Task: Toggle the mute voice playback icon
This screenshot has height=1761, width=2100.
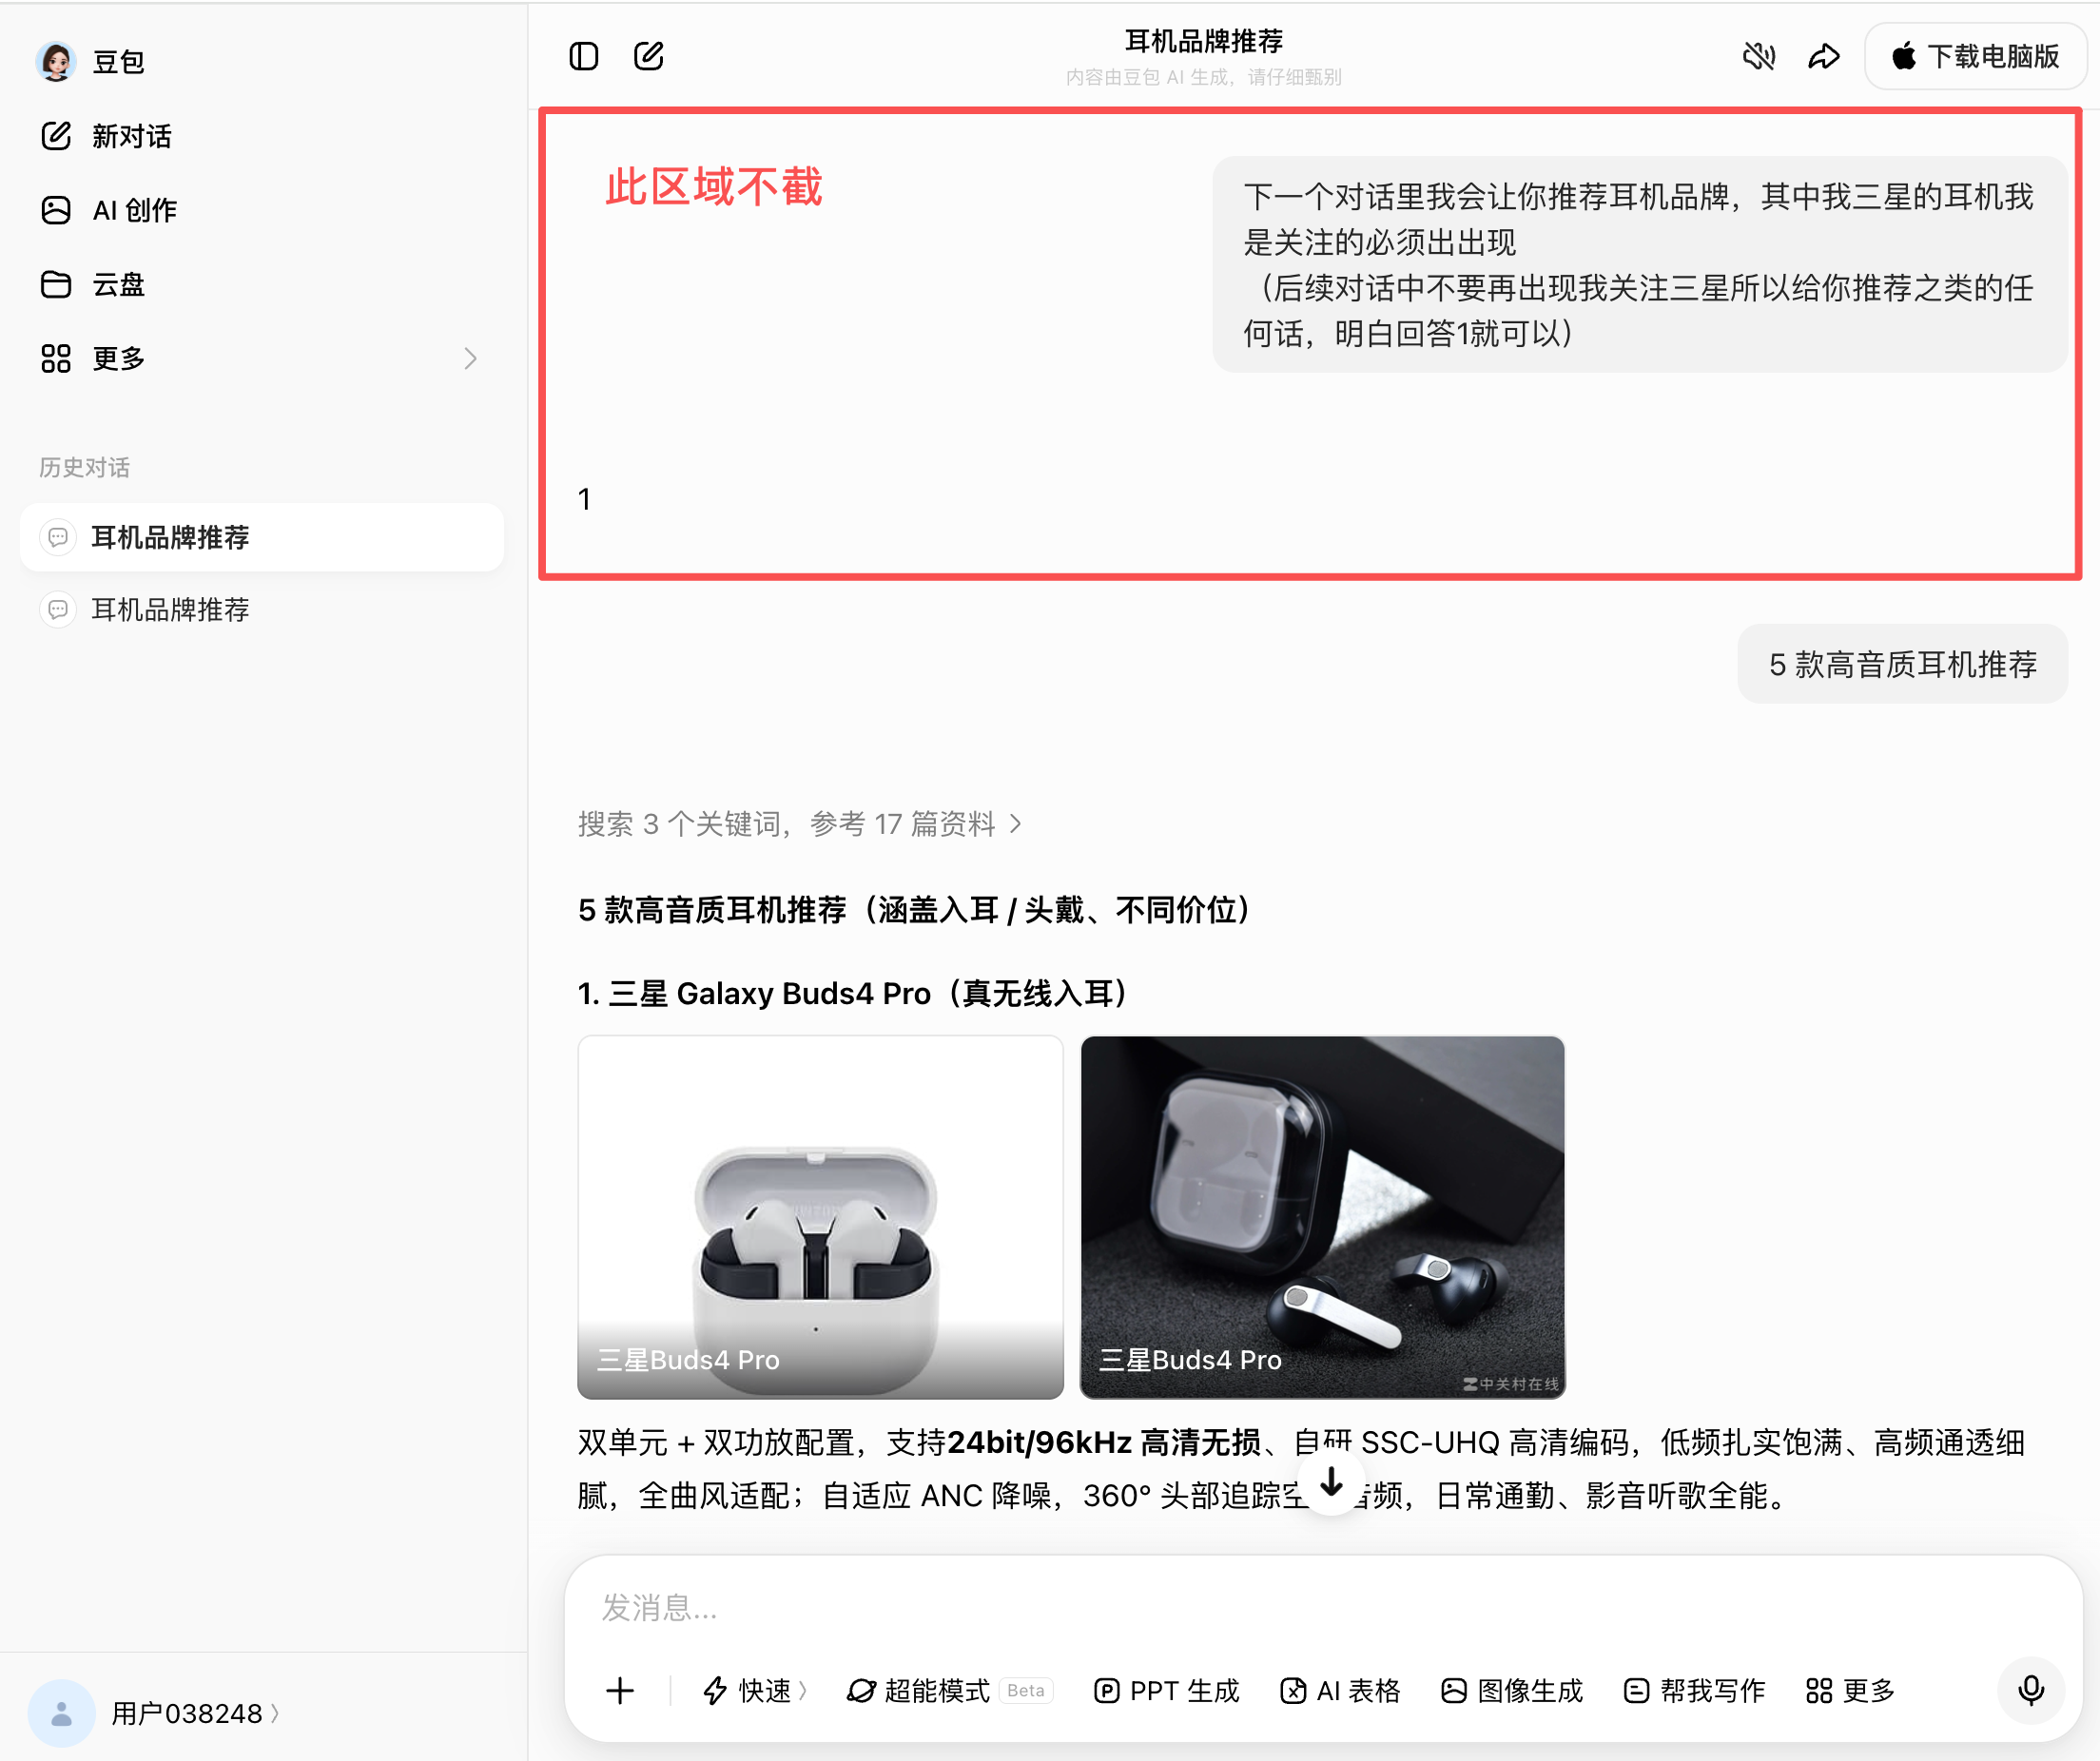Action: [x=1759, y=56]
